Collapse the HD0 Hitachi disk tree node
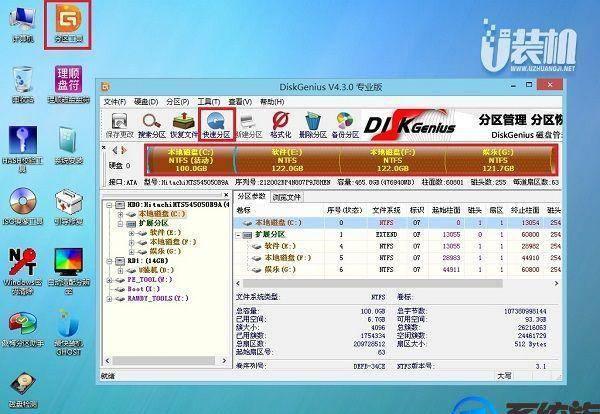600x414 pixels. [x=109, y=205]
